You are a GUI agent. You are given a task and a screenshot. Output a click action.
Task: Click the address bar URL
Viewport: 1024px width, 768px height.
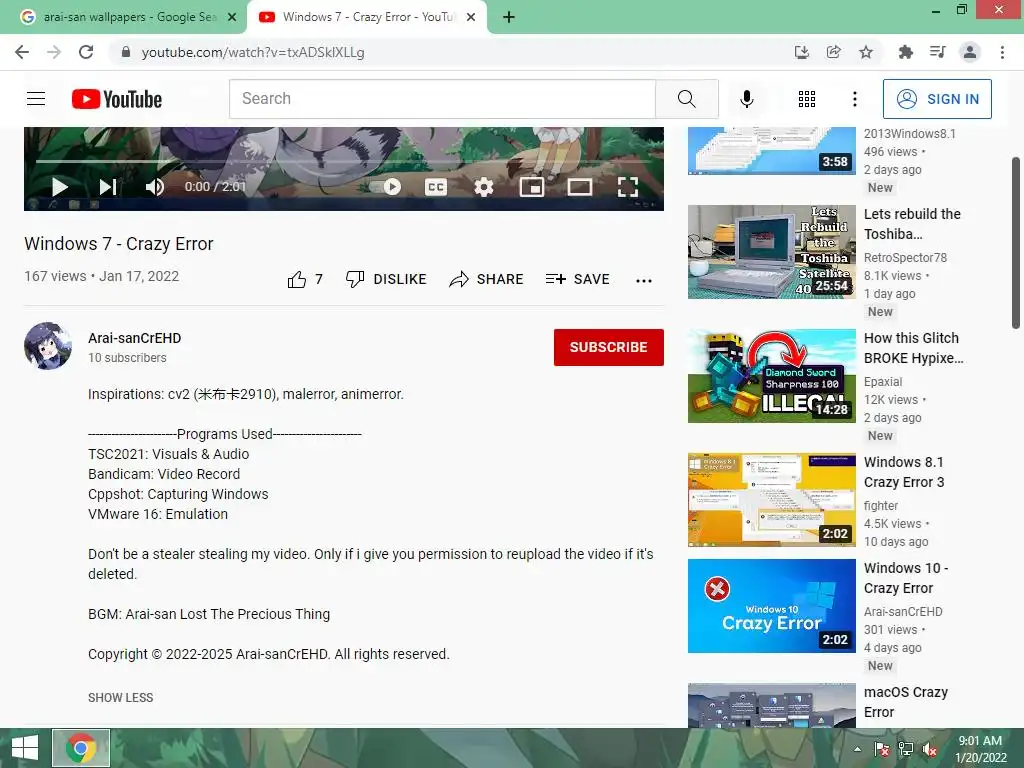click(x=253, y=52)
